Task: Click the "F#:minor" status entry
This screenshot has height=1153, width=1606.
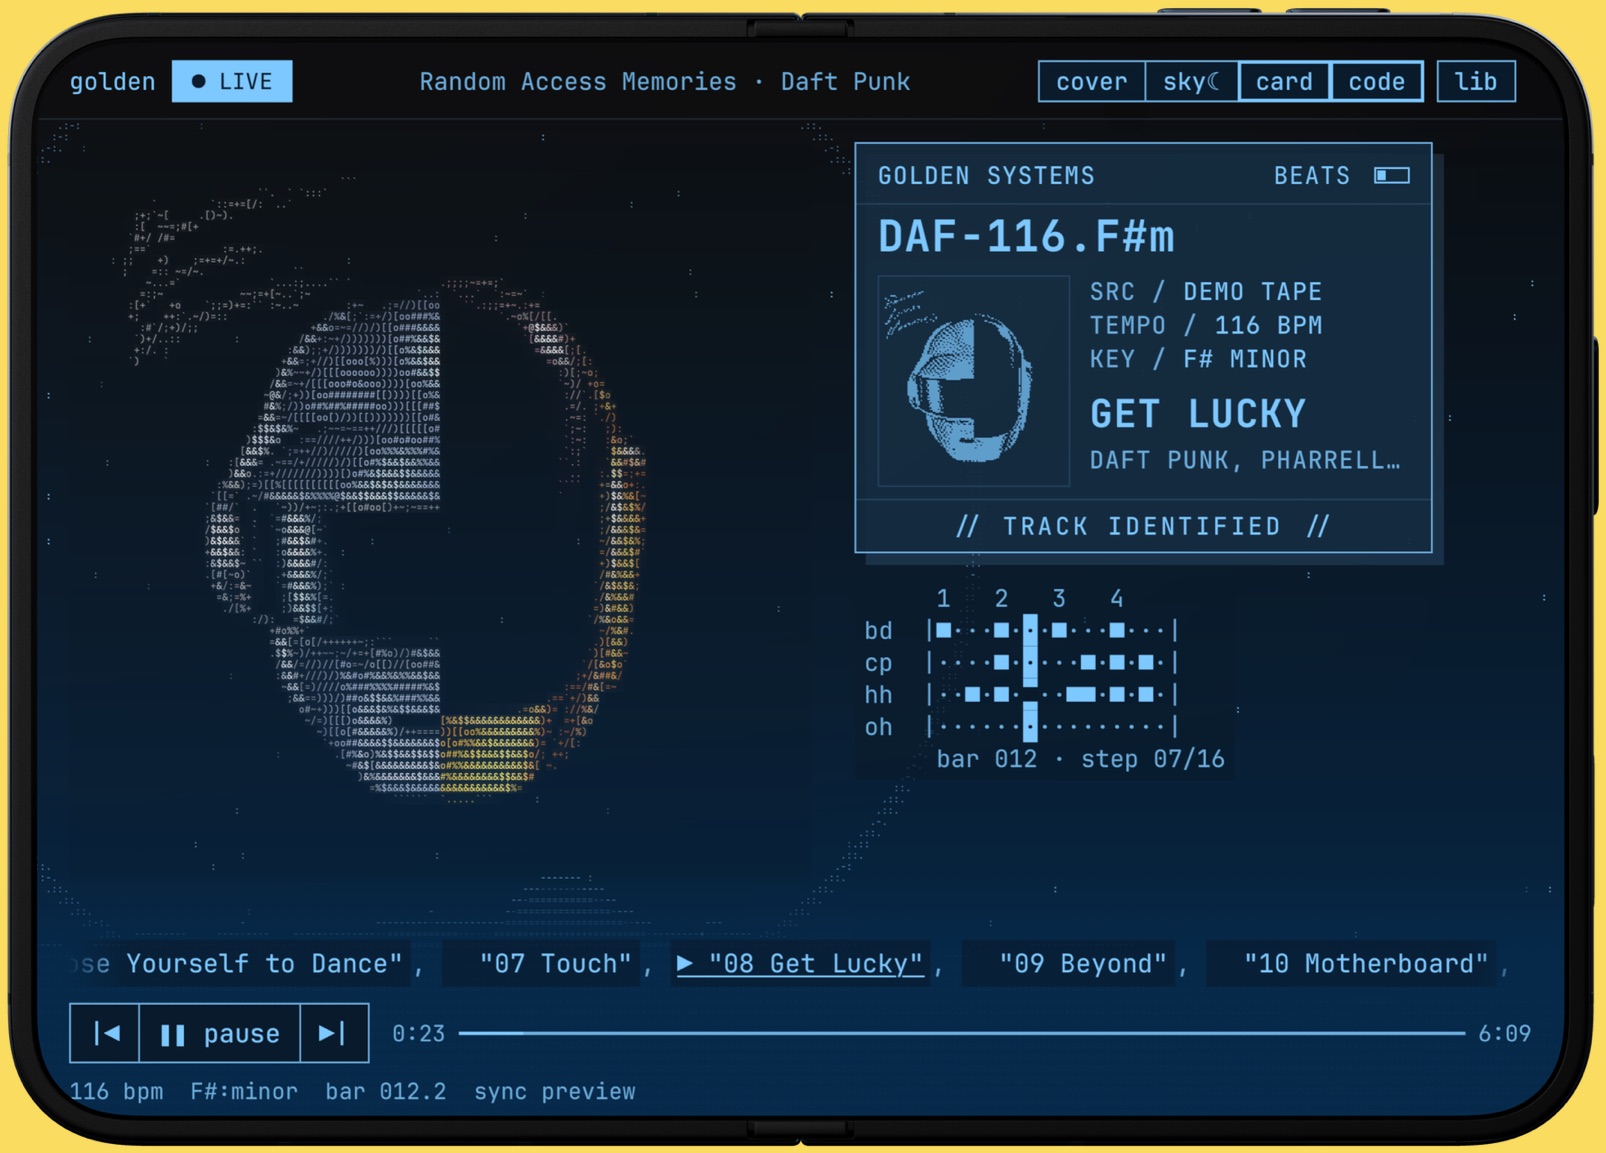Action: (x=244, y=1091)
